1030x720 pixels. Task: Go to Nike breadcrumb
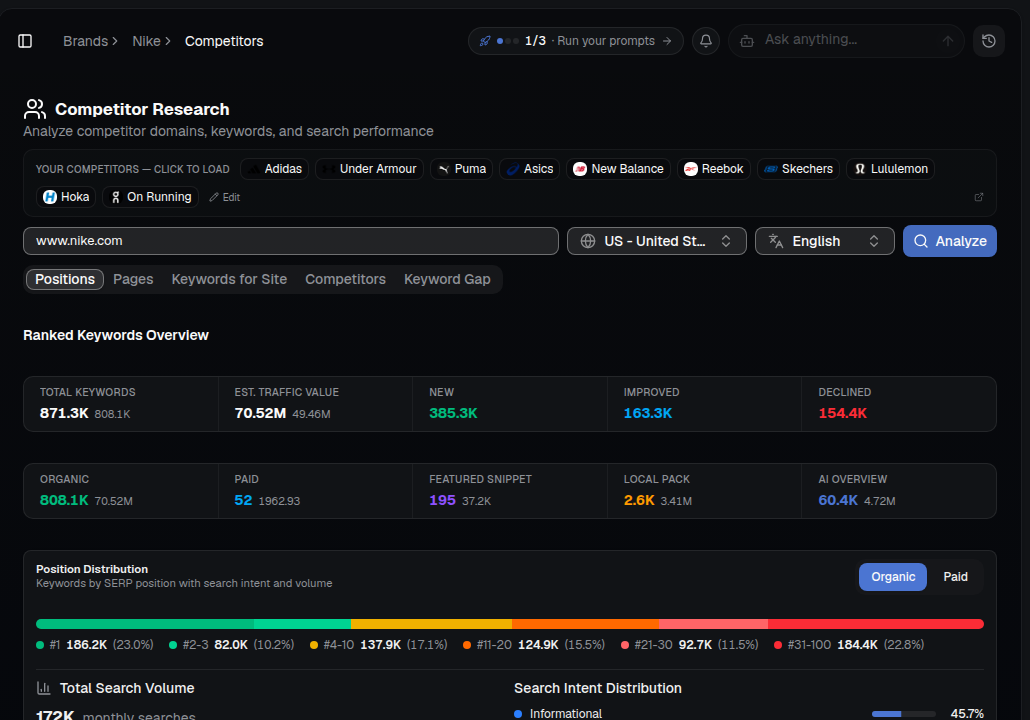click(x=146, y=41)
